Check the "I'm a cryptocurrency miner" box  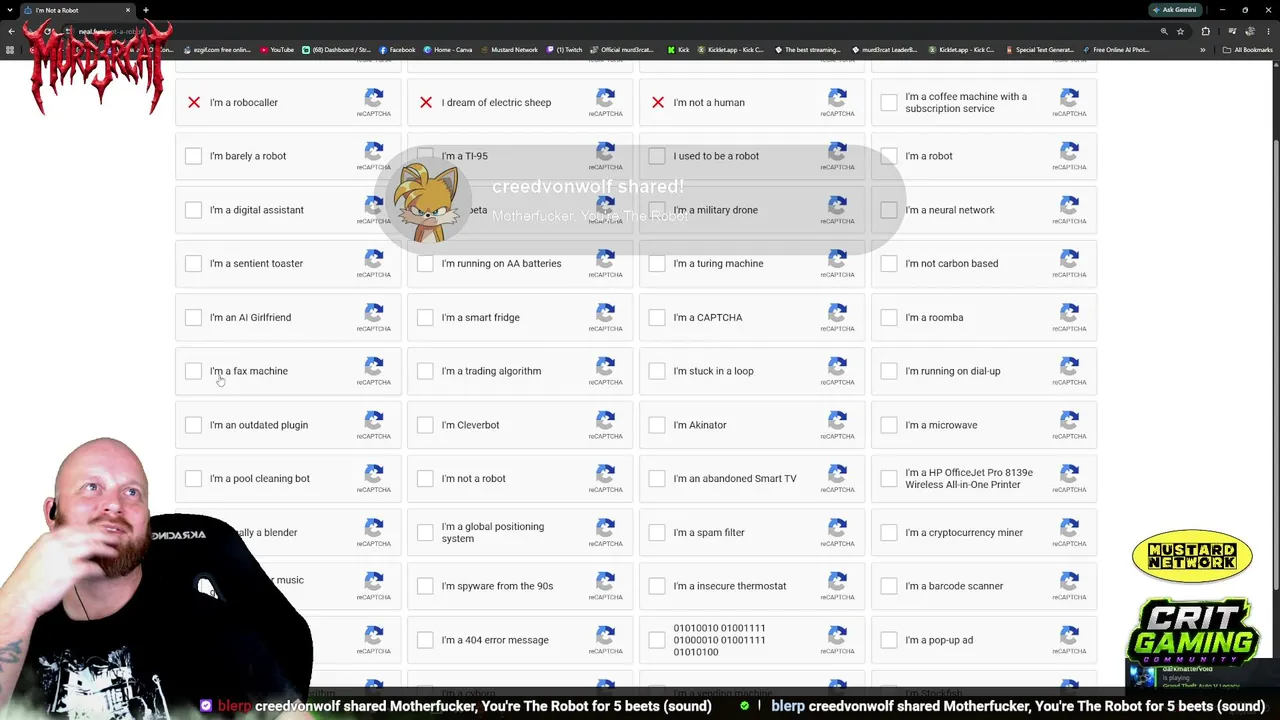click(x=890, y=533)
